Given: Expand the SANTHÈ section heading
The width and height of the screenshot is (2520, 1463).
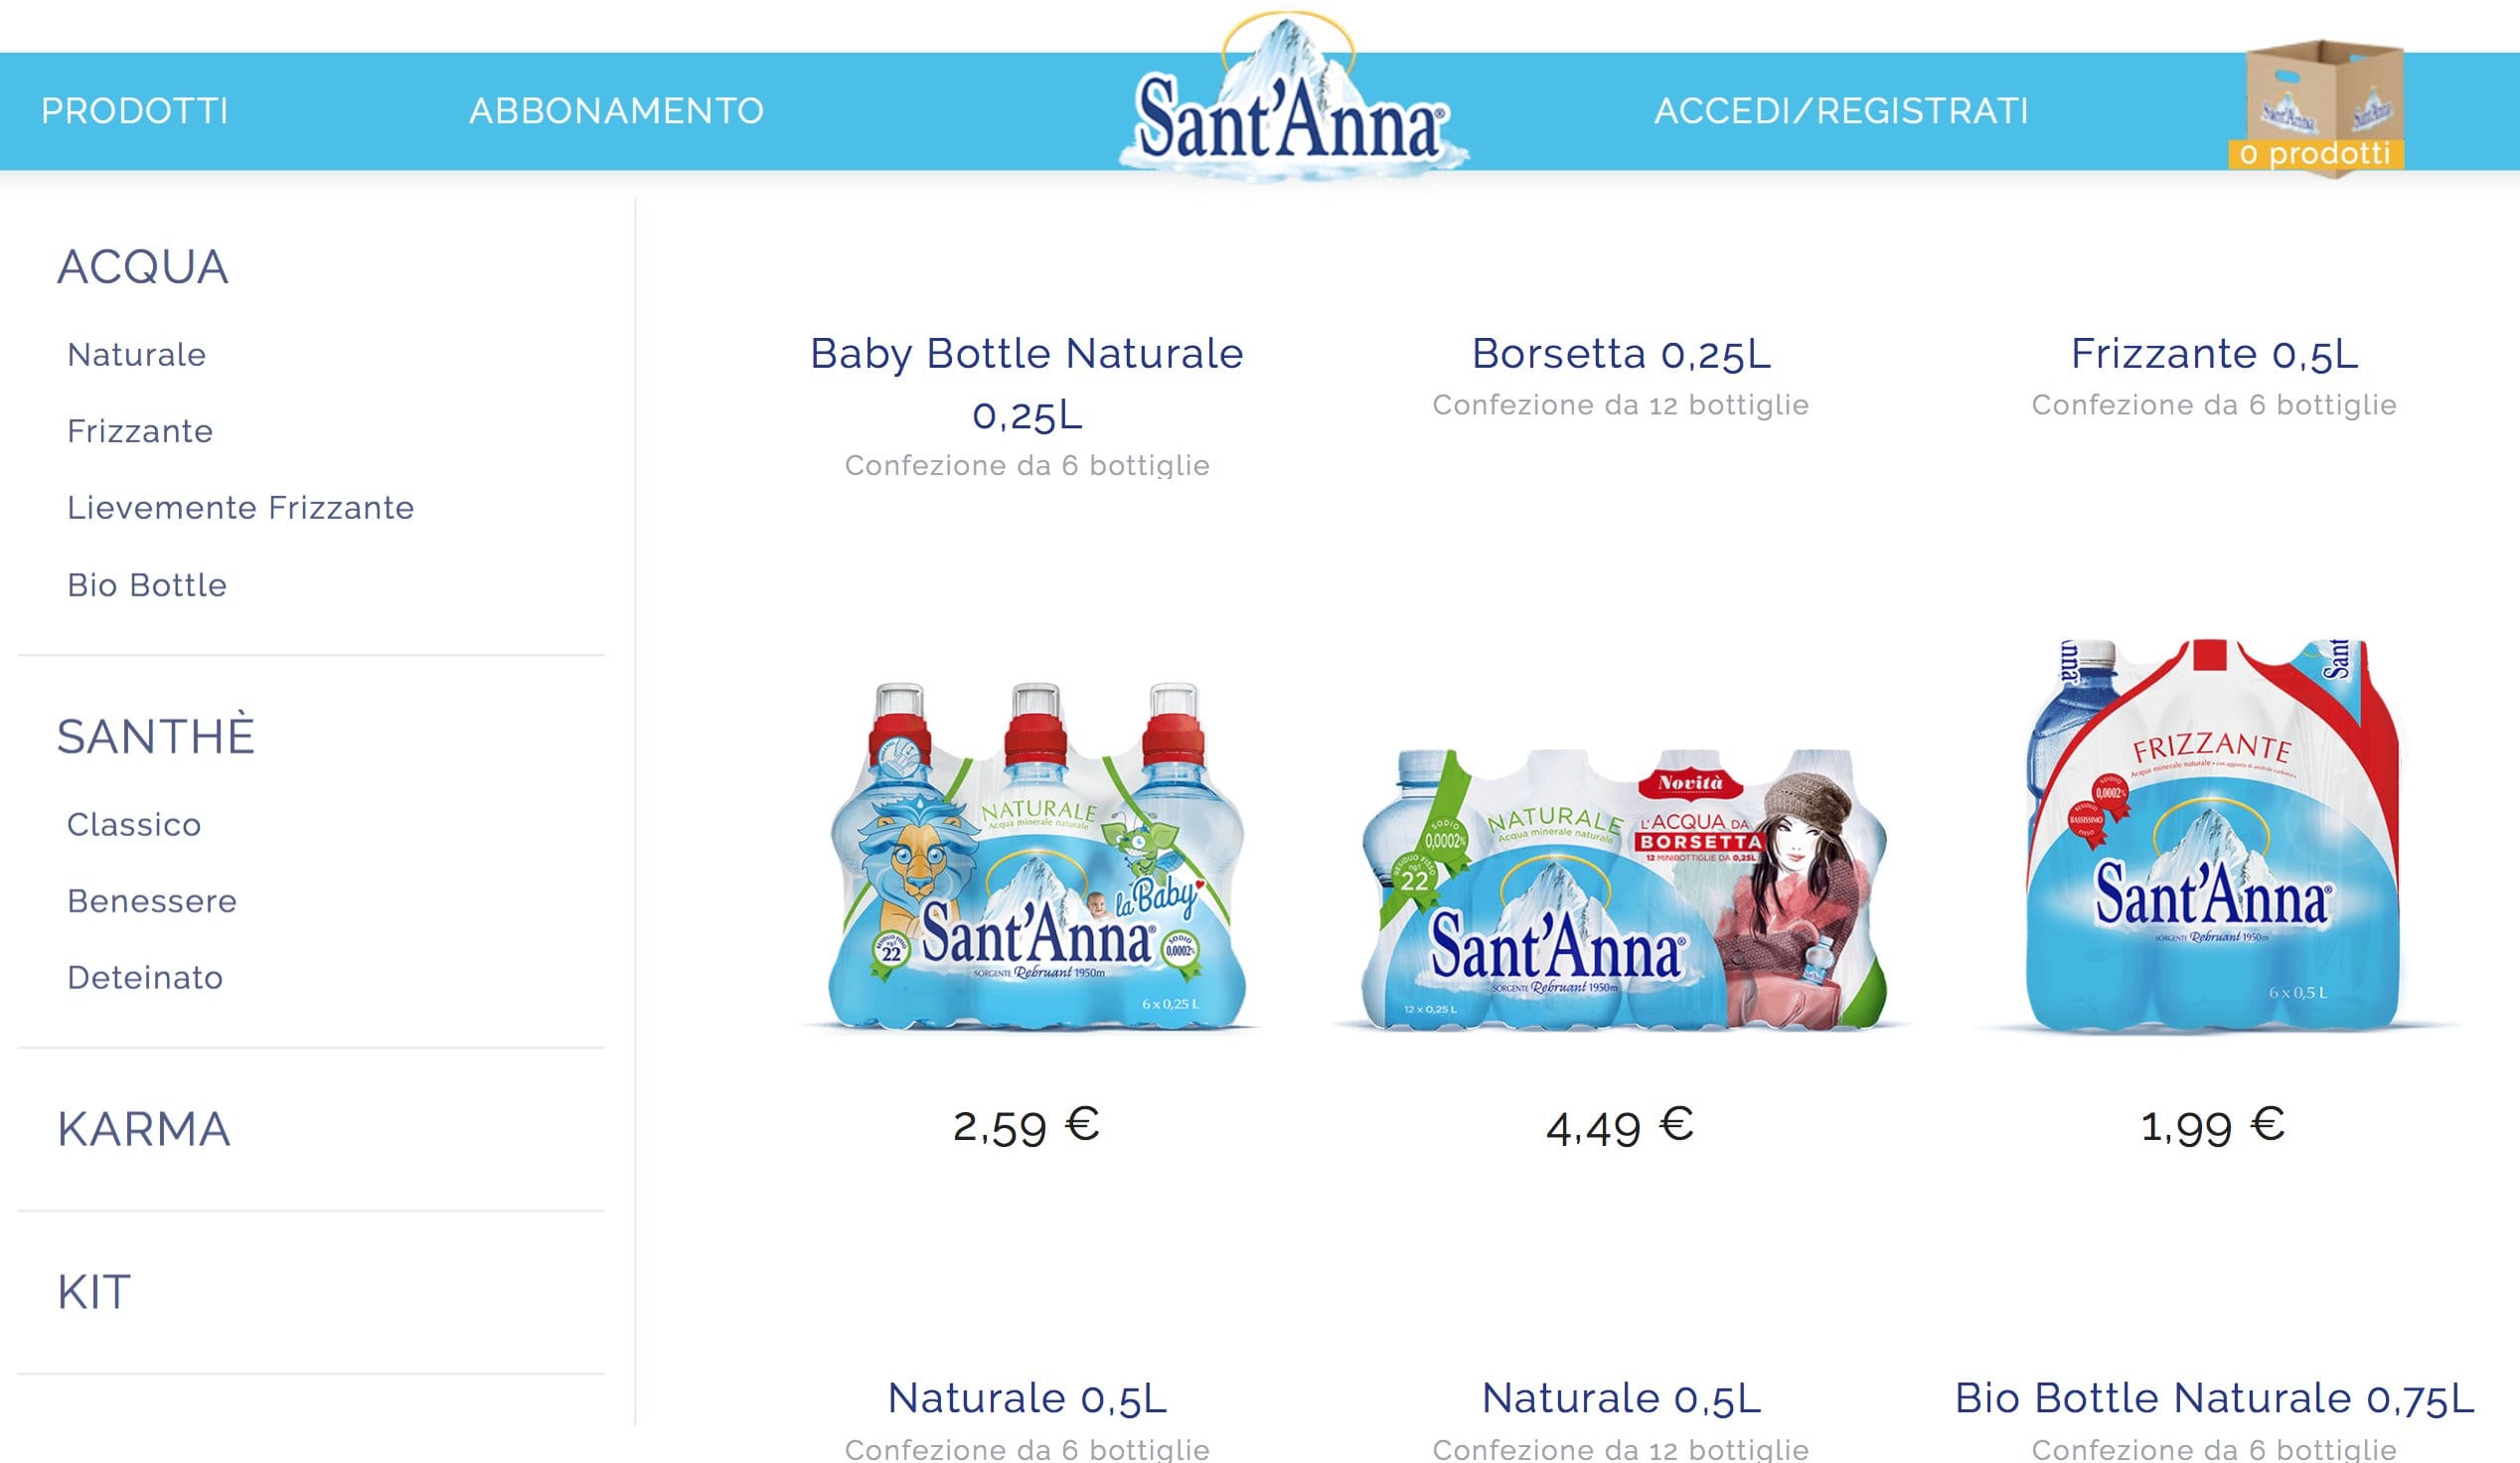Looking at the screenshot, I should coord(156,736).
